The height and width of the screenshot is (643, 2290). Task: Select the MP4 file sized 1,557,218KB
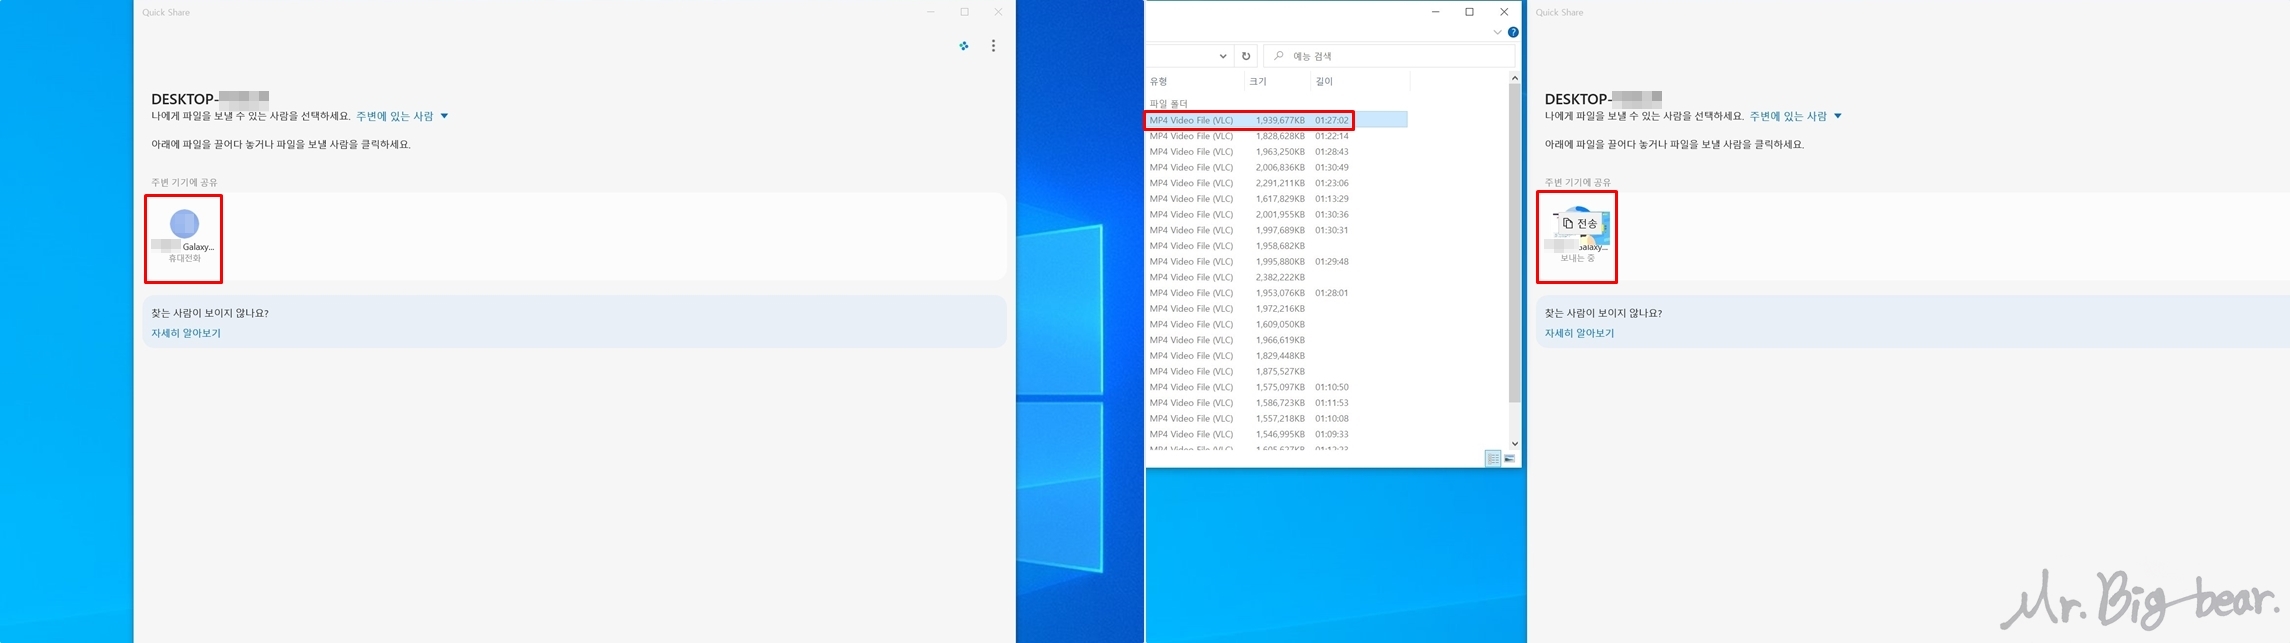pyautogui.click(x=1276, y=419)
